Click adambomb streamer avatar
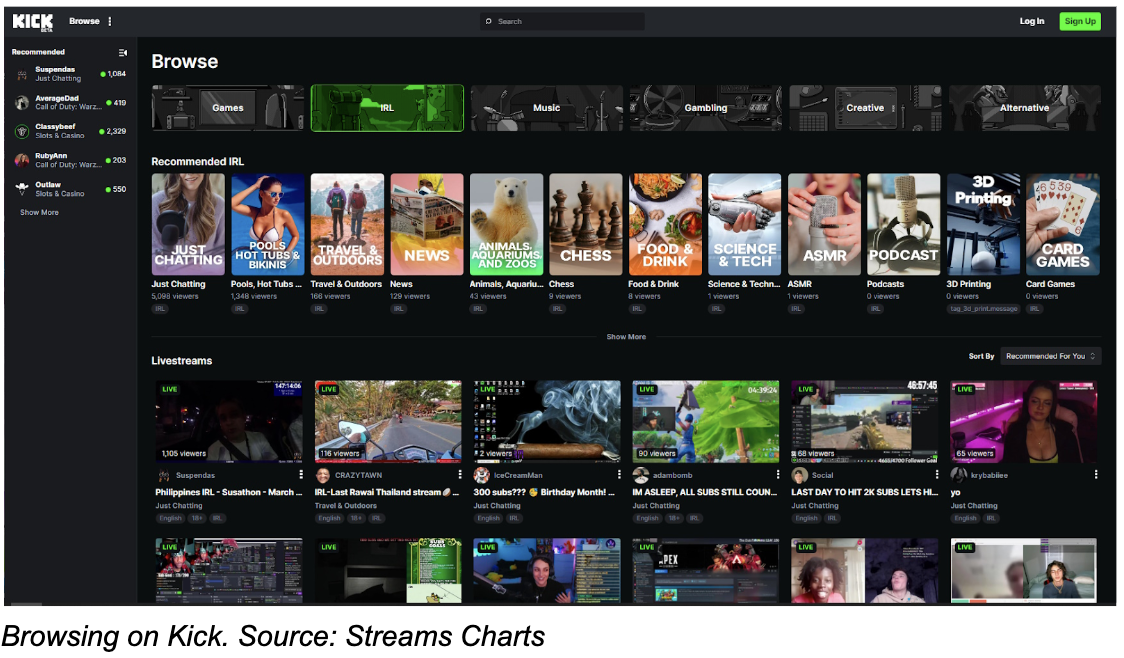The height and width of the screenshot is (658, 1124). click(x=641, y=475)
